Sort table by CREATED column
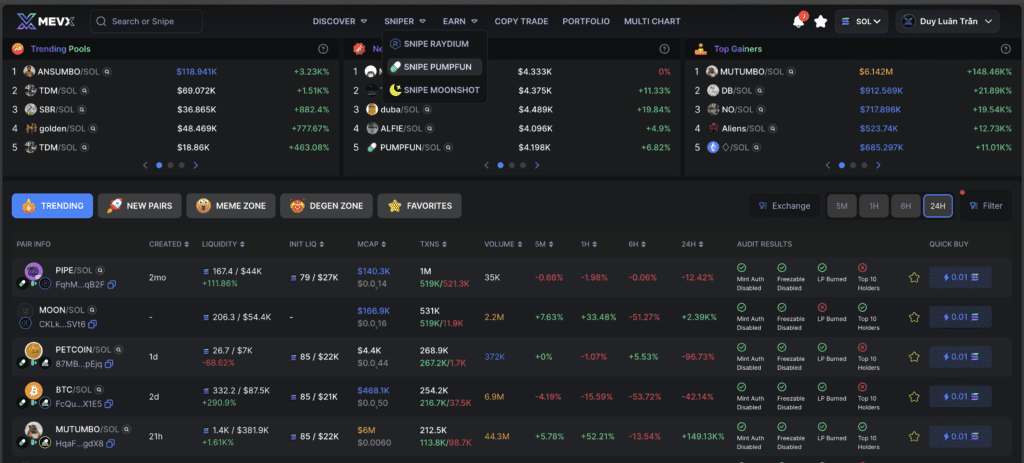The width and height of the screenshot is (1024, 463). [x=168, y=244]
